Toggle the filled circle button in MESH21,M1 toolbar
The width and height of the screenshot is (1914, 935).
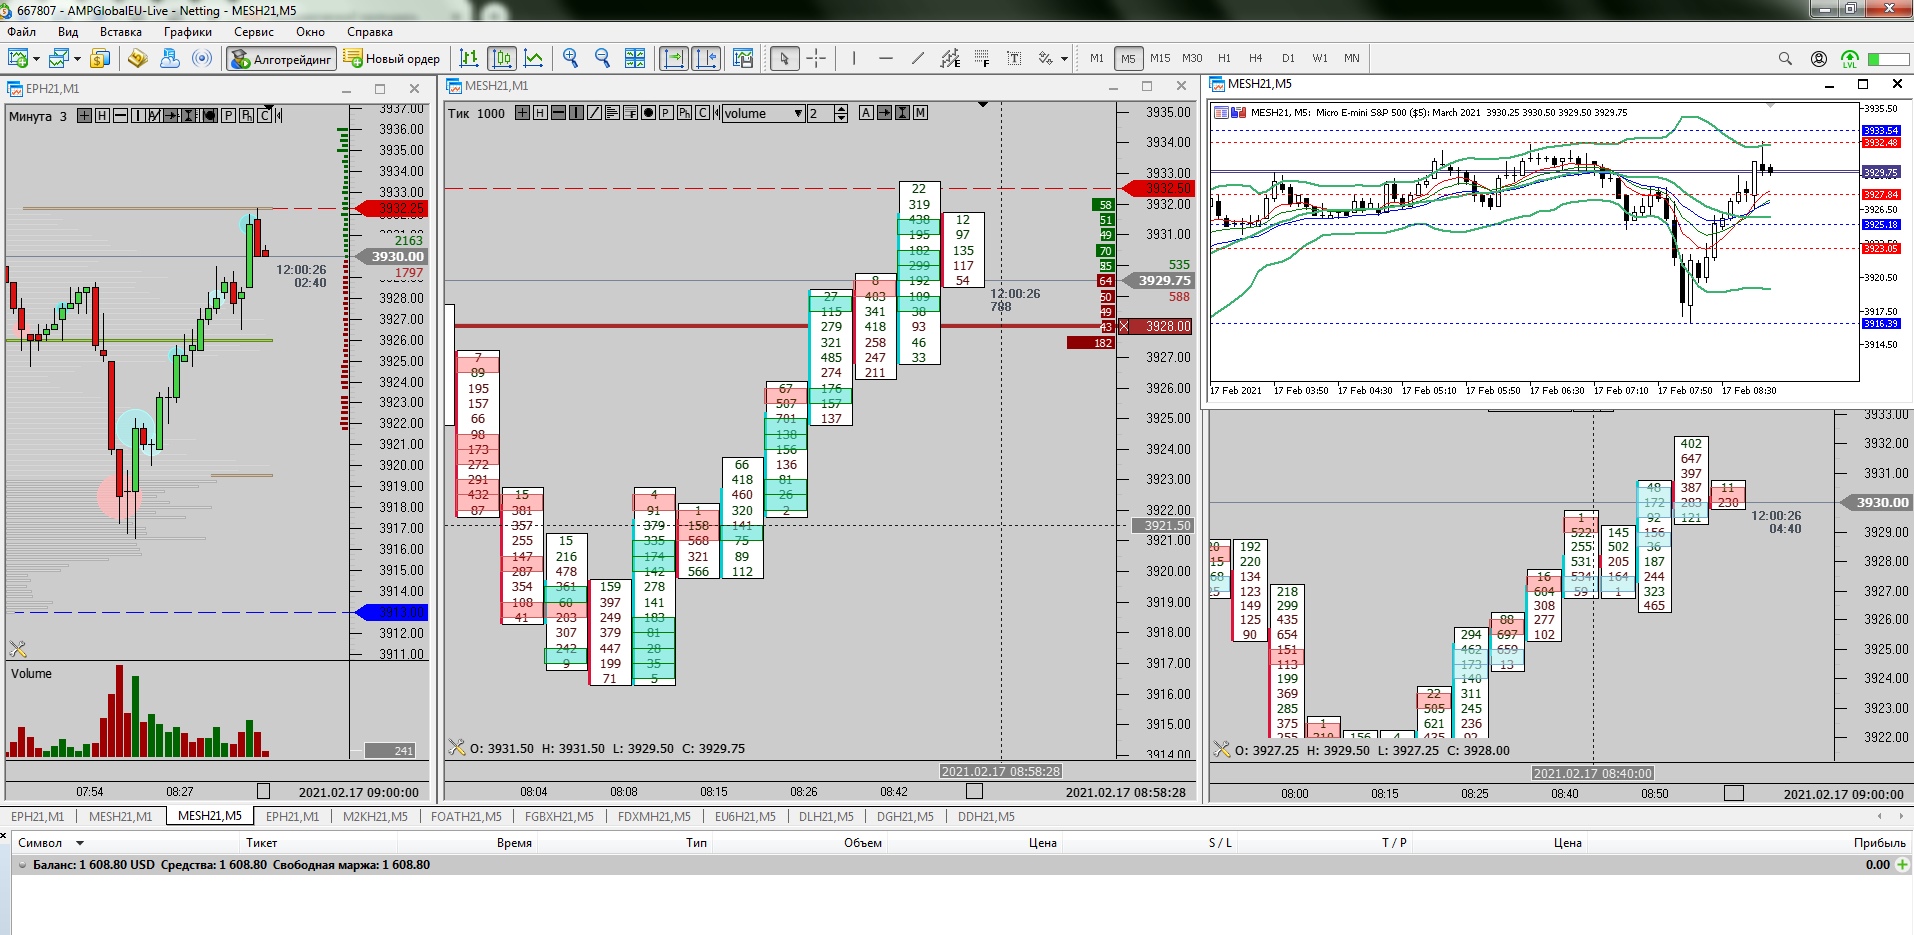point(648,113)
